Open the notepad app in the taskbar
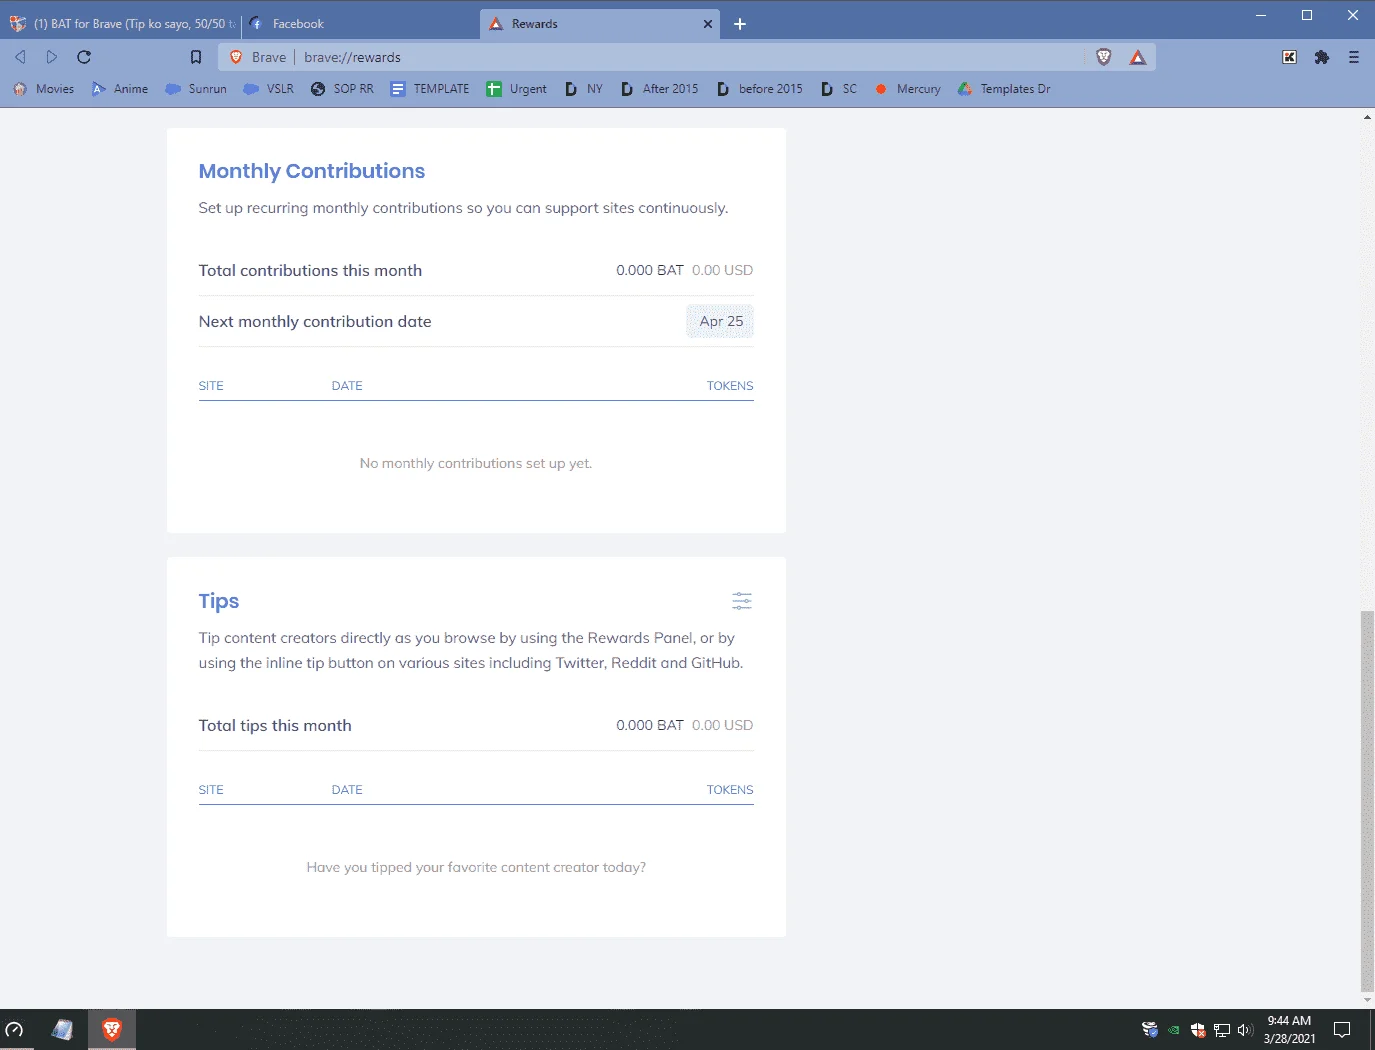The width and height of the screenshot is (1375, 1050). [63, 1029]
